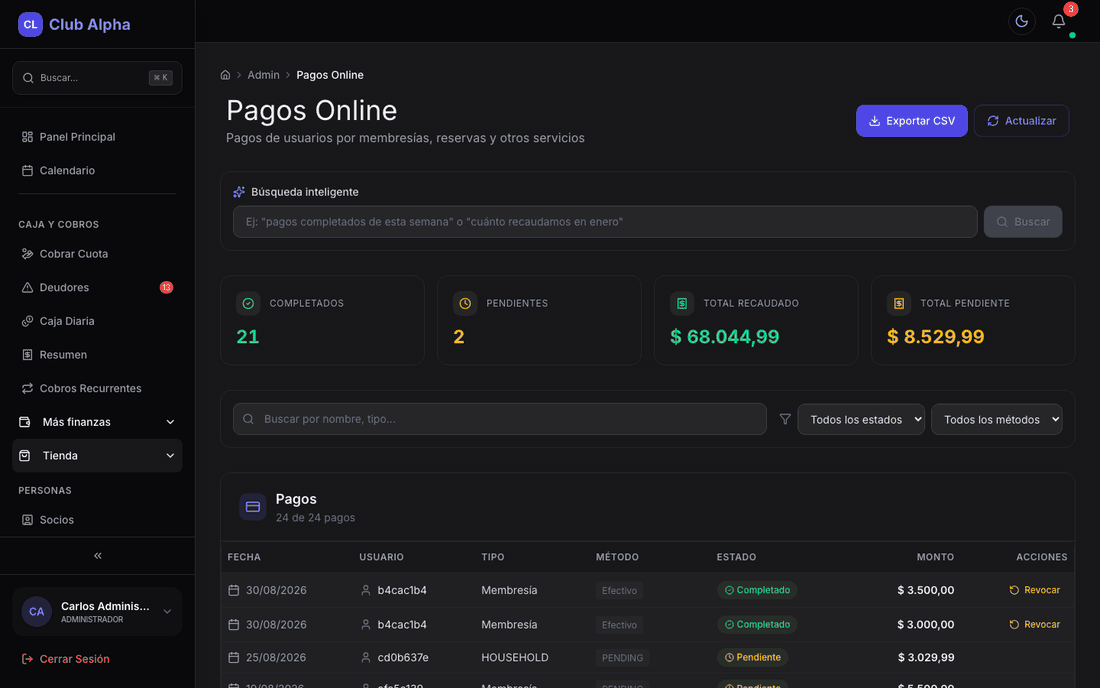The width and height of the screenshot is (1100, 688).
Task: Click the Panel Principal grid icon
Action: coord(27,137)
